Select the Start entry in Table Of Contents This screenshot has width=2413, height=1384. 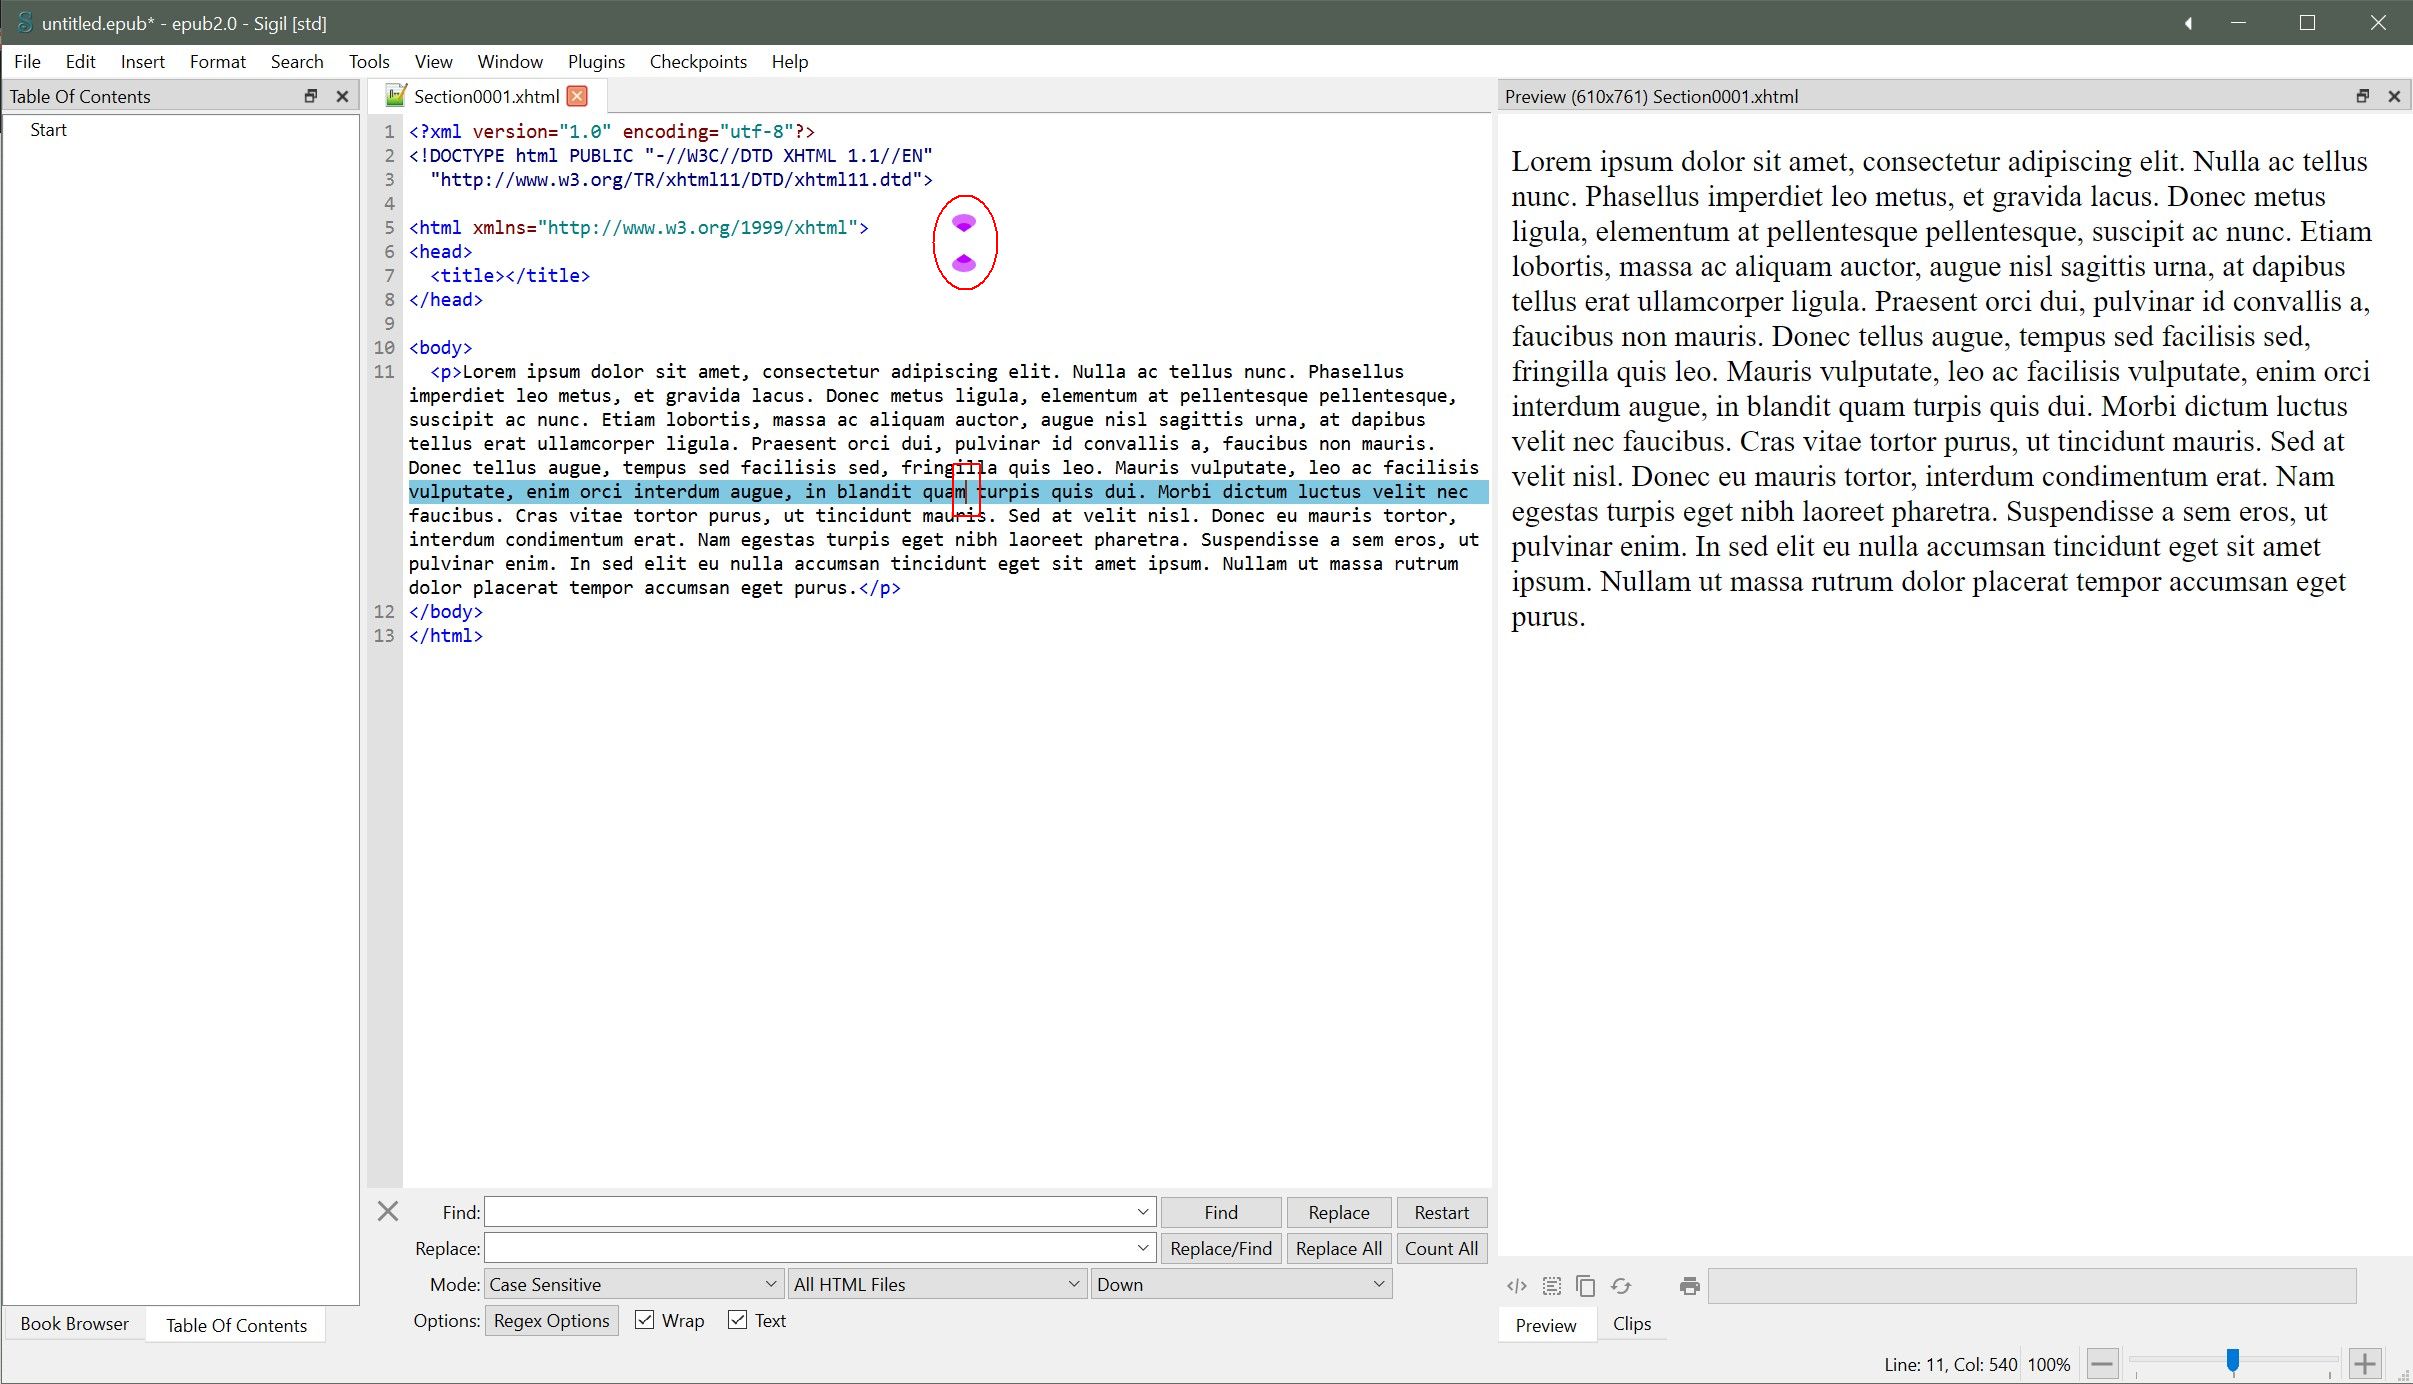48,129
